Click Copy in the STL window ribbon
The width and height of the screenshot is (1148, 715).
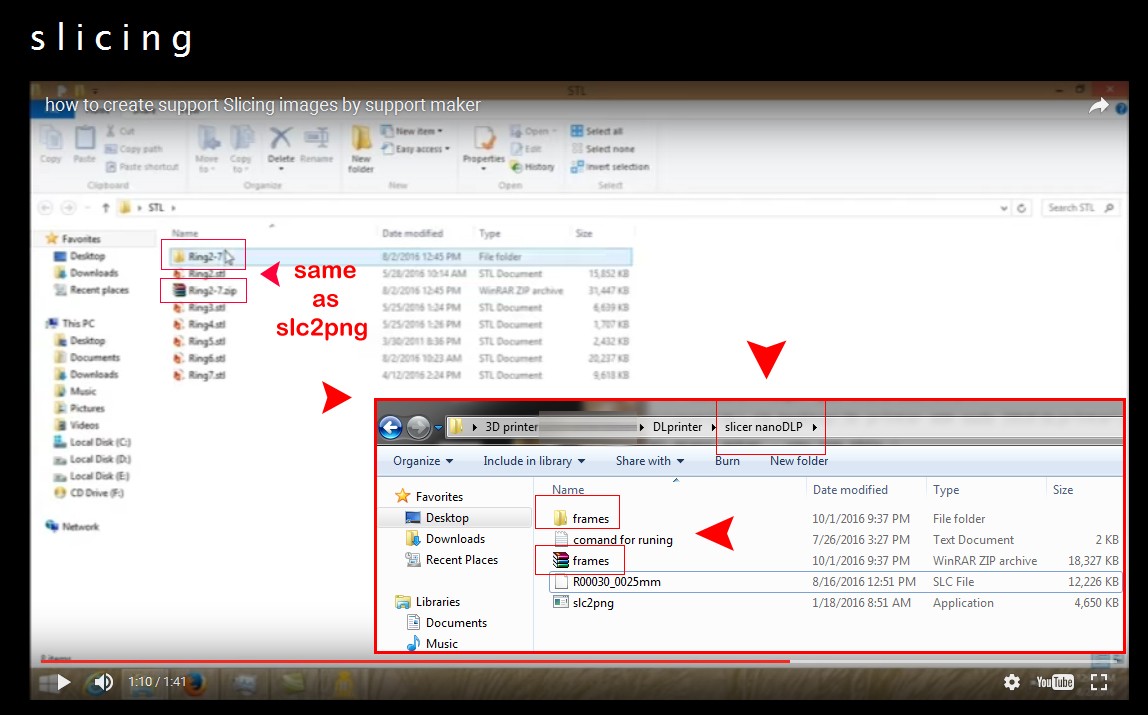tap(51, 144)
